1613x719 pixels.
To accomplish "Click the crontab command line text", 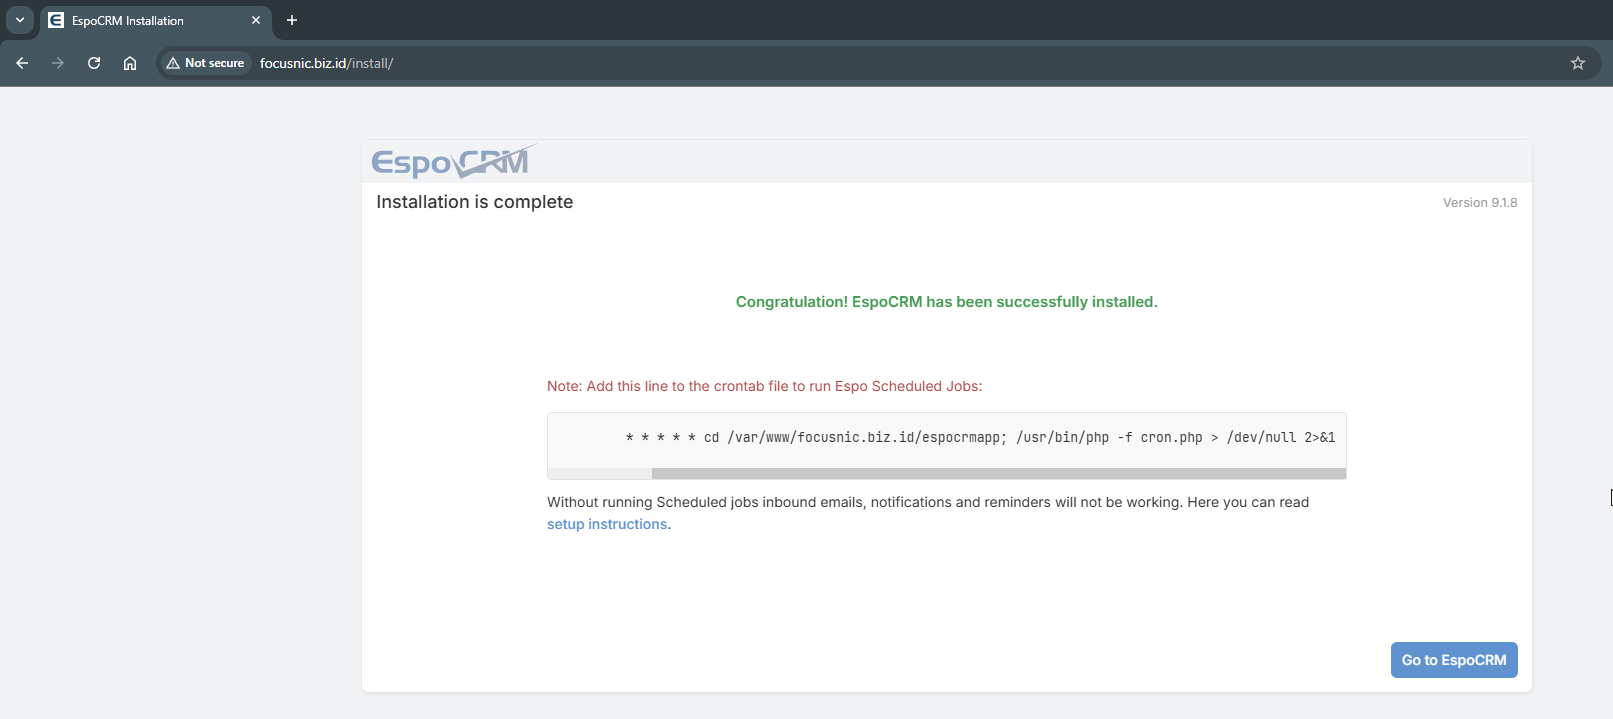I will (x=980, y=437).
